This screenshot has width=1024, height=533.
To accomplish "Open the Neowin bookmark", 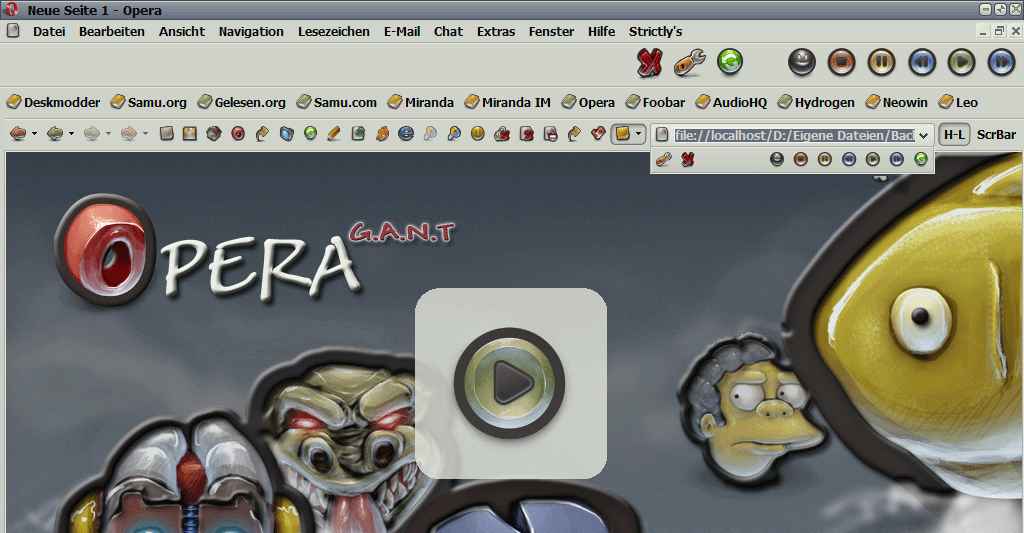I will pyautogui.click(x=897, y=102).
